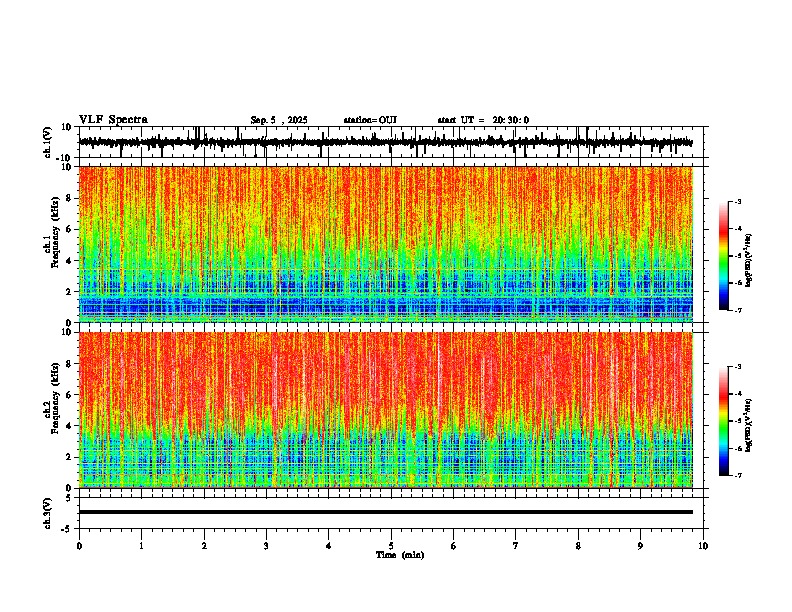Click the 'VLF Spectra' title text
792x612 pixels.
[113, 120]
